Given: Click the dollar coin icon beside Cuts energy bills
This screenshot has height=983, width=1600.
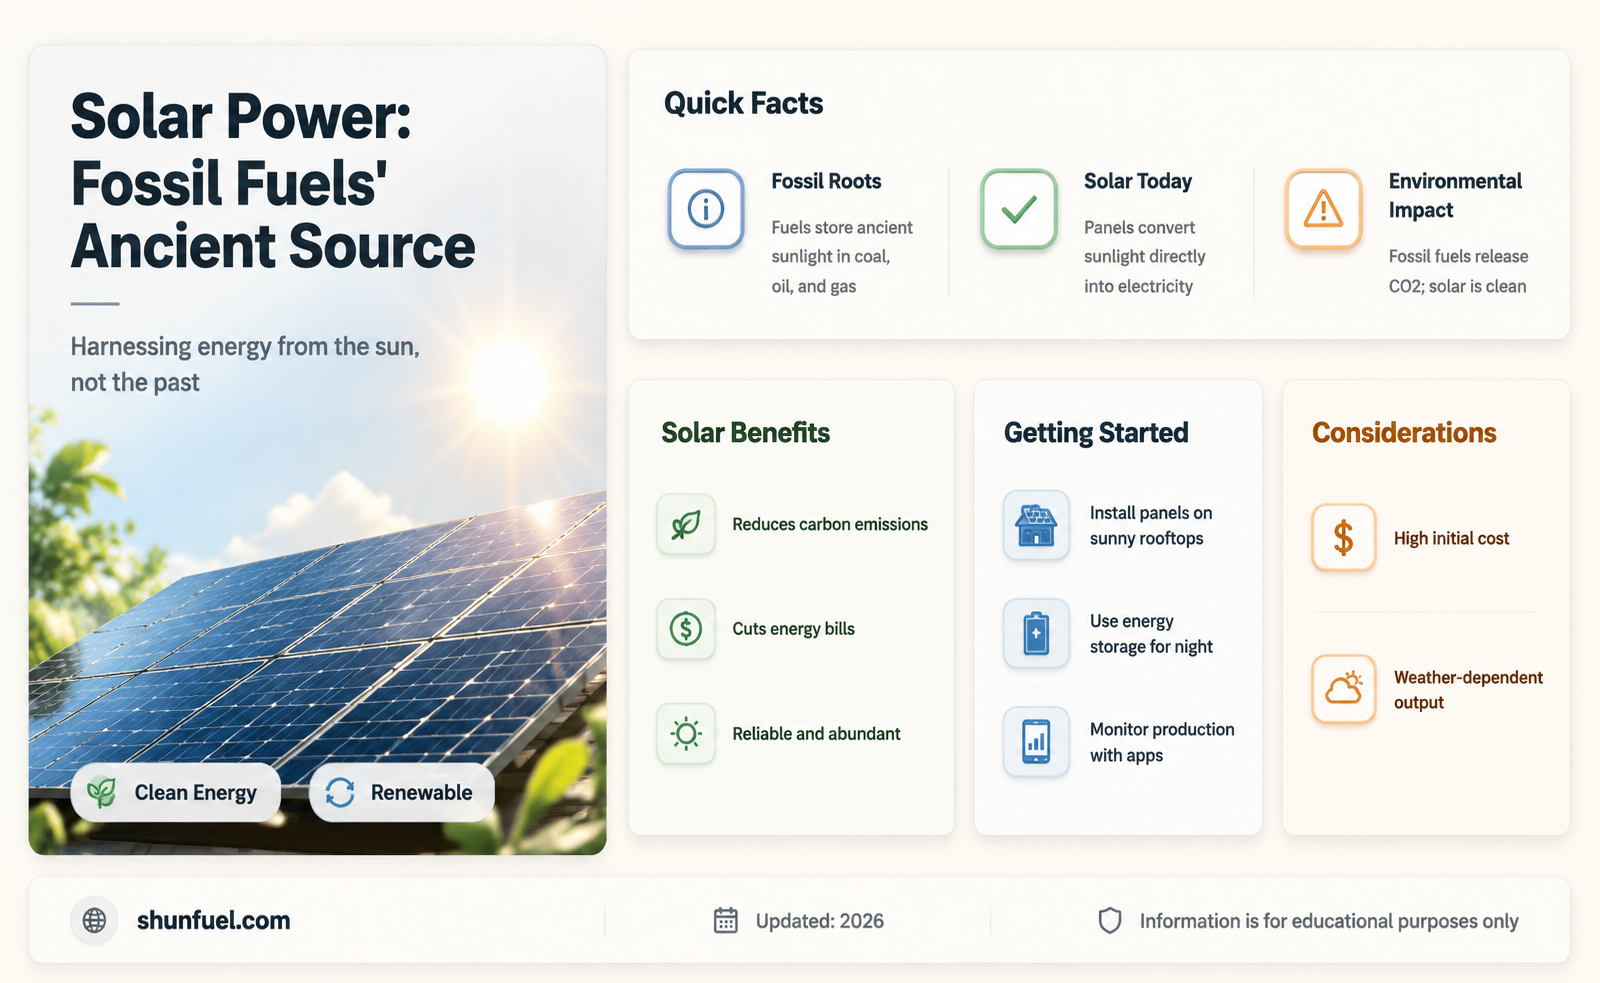Looking at the screenshot, I should click(686, 629).
